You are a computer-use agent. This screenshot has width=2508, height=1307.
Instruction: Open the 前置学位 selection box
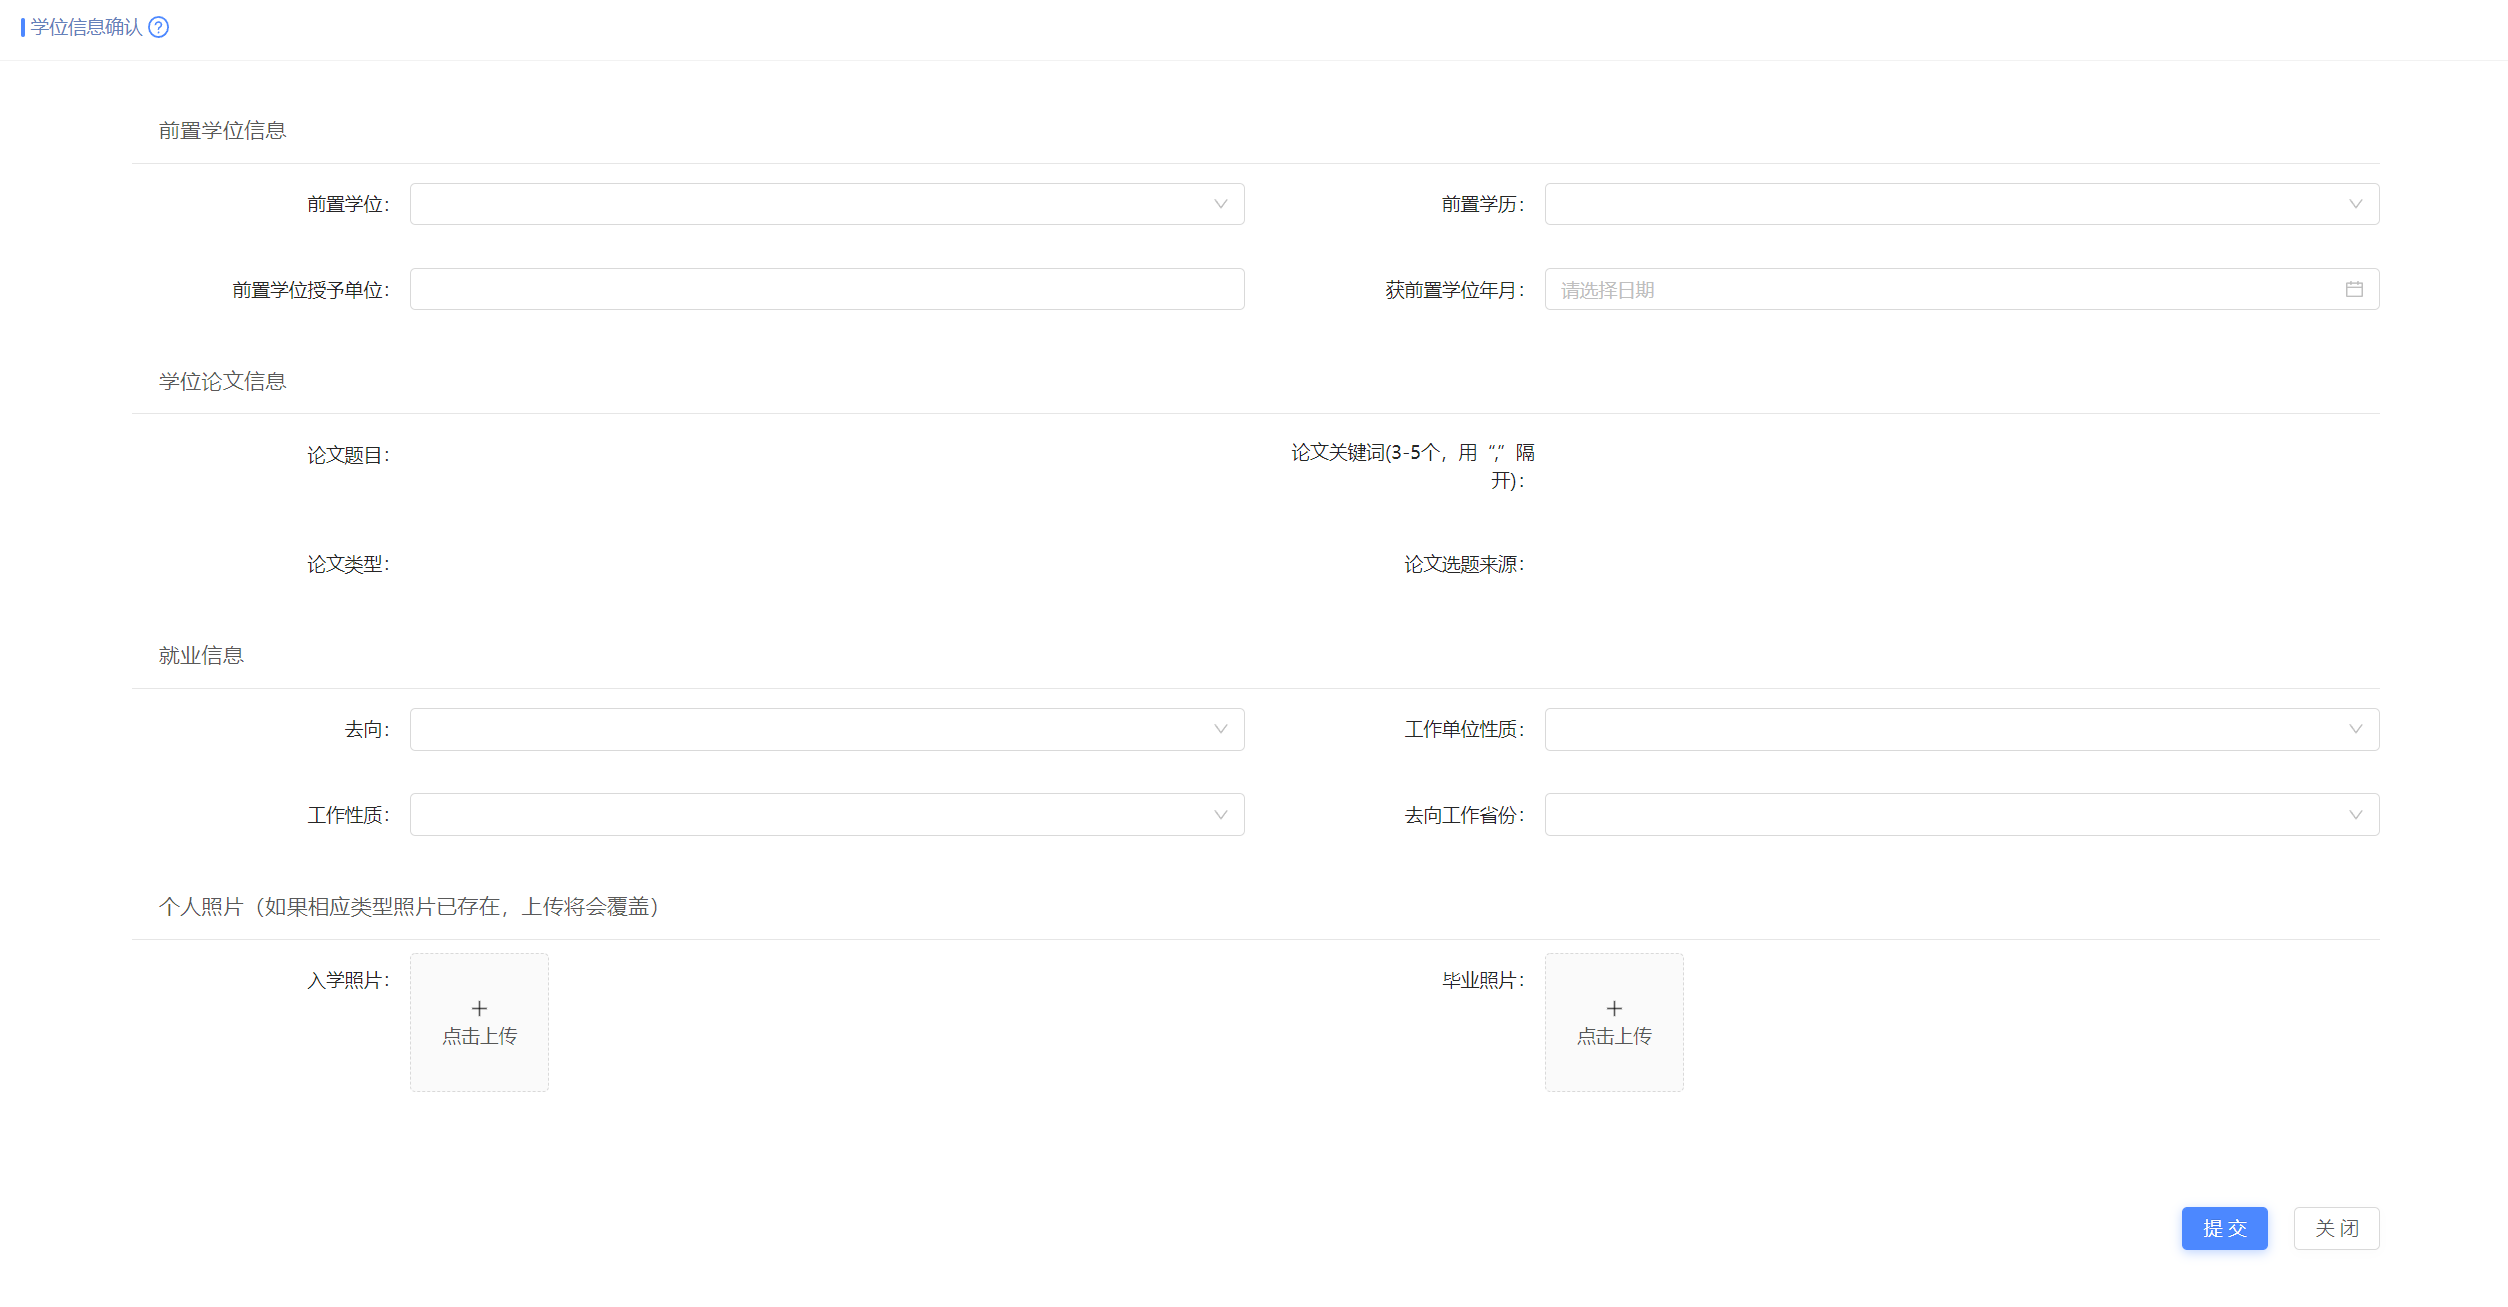[826, 204]
